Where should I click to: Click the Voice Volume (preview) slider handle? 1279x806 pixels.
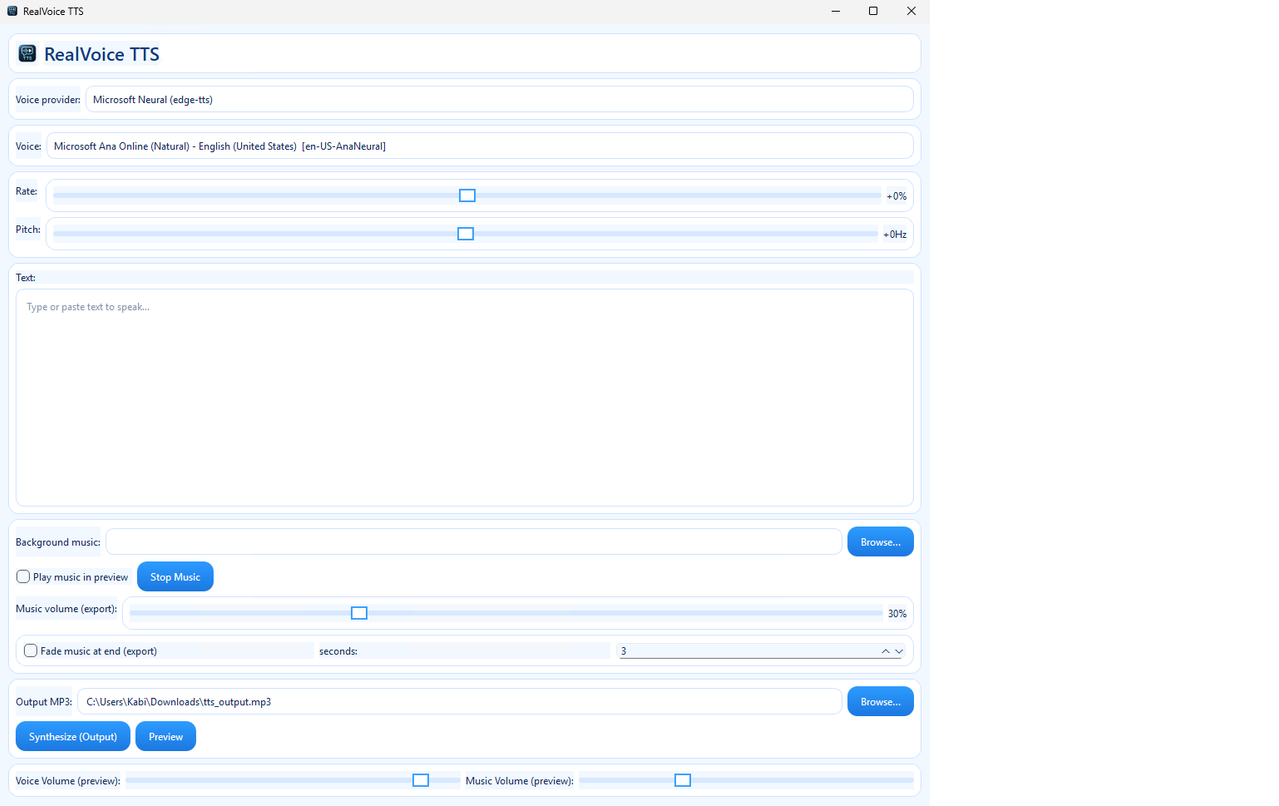[421, 780]
